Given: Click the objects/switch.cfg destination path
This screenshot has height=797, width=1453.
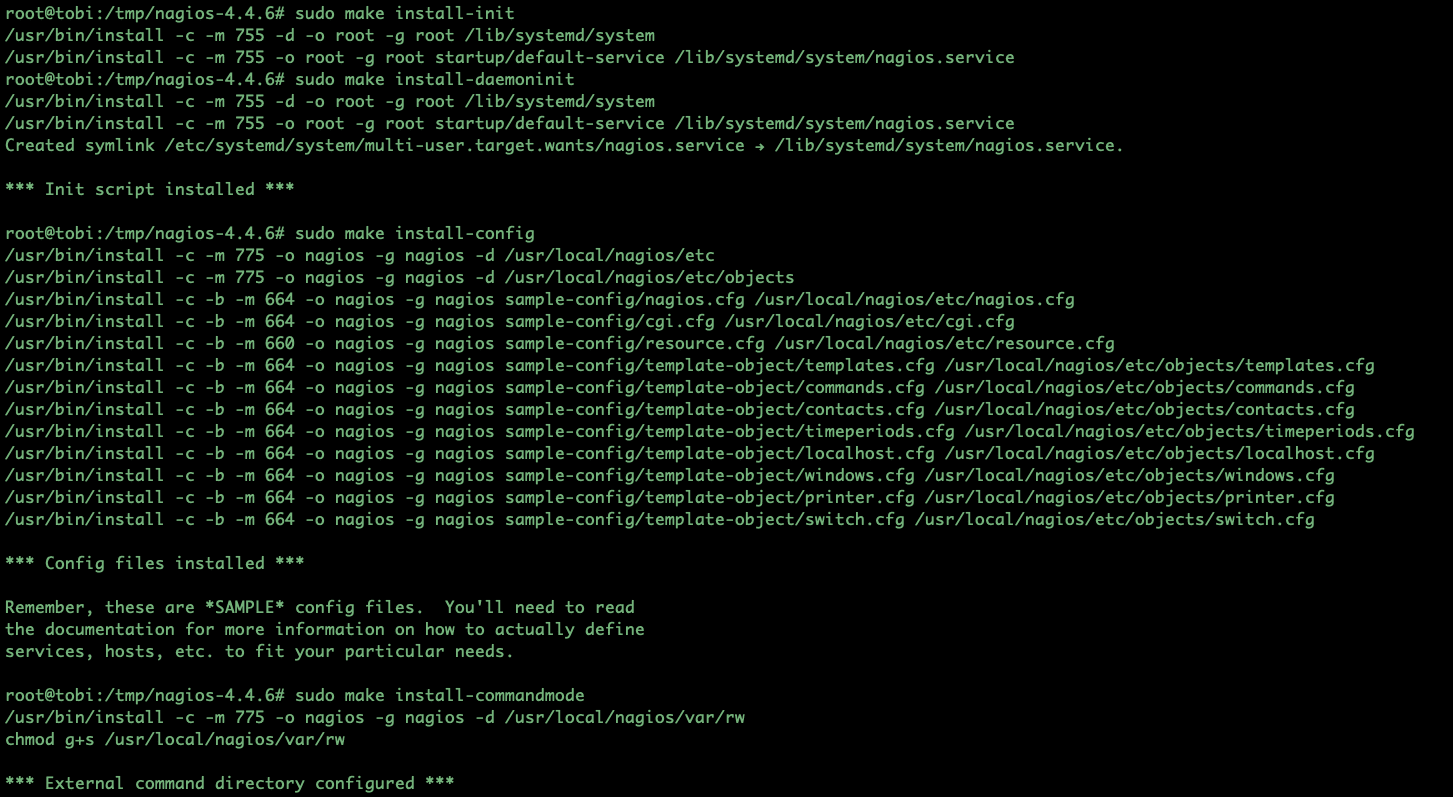Looking at the screenshot, I should (x=1114, y=519).
